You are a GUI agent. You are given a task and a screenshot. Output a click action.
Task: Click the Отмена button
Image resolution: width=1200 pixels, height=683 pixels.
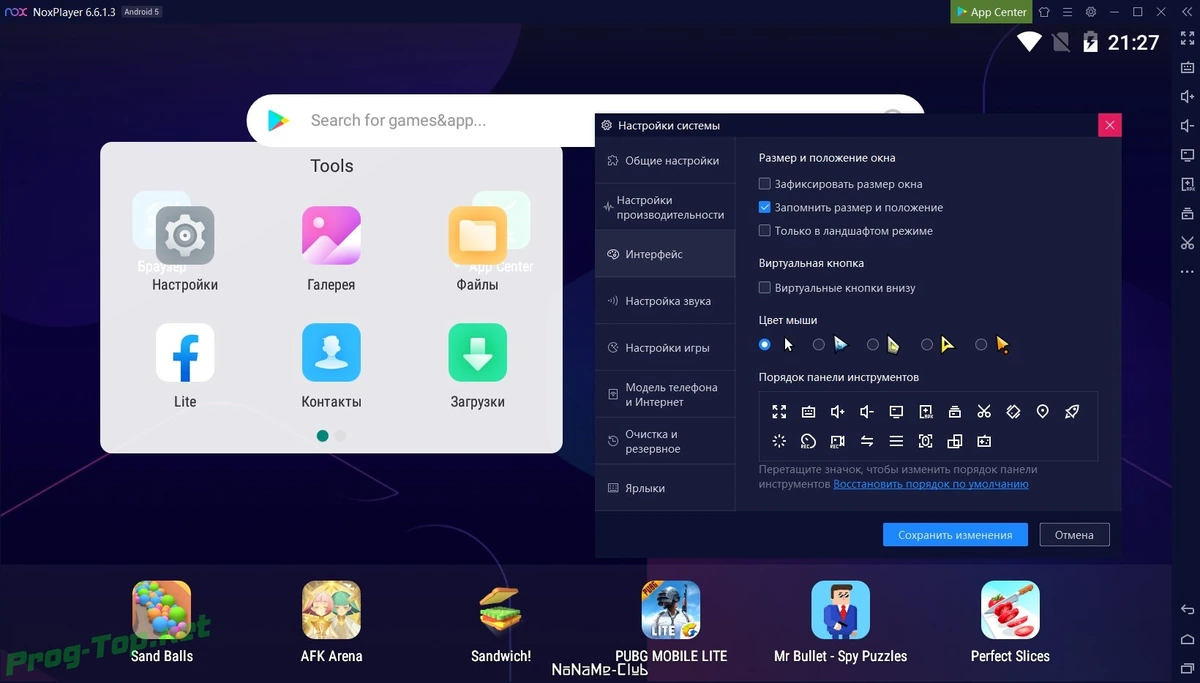click(x=1074, y=534)
